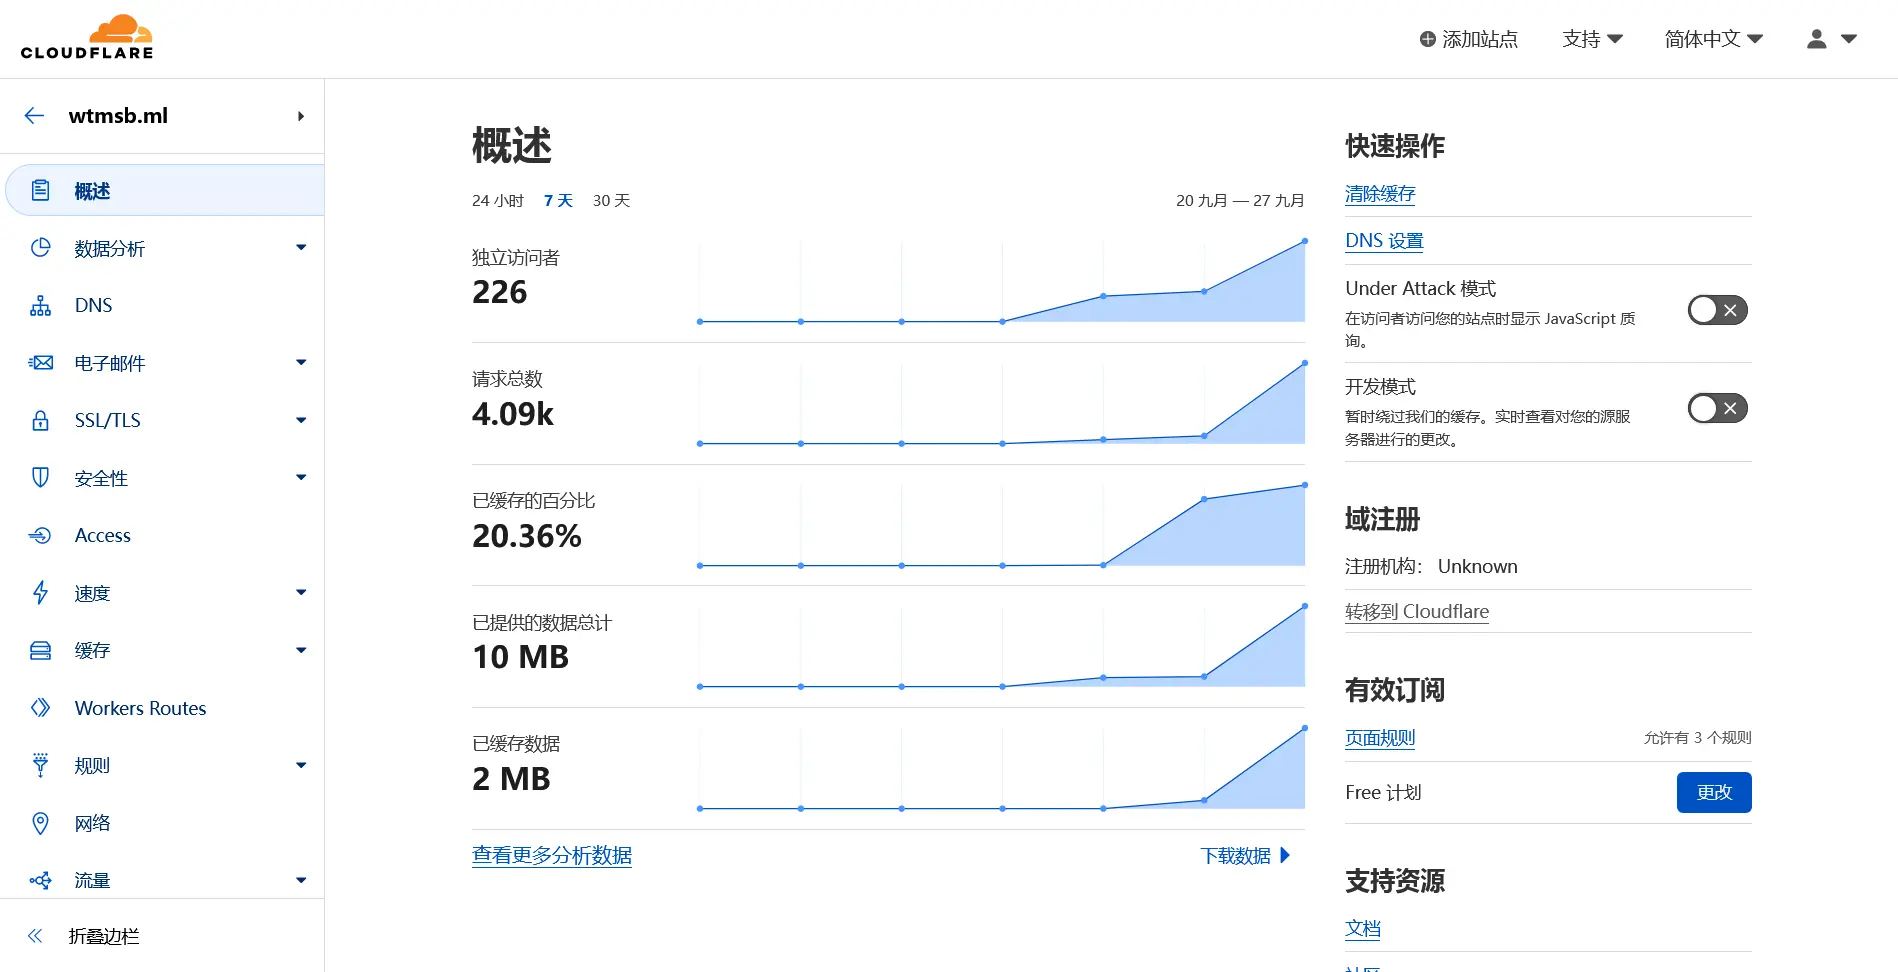Click the filter icon for 规则

pyautogui.click(x=40, y=766)
